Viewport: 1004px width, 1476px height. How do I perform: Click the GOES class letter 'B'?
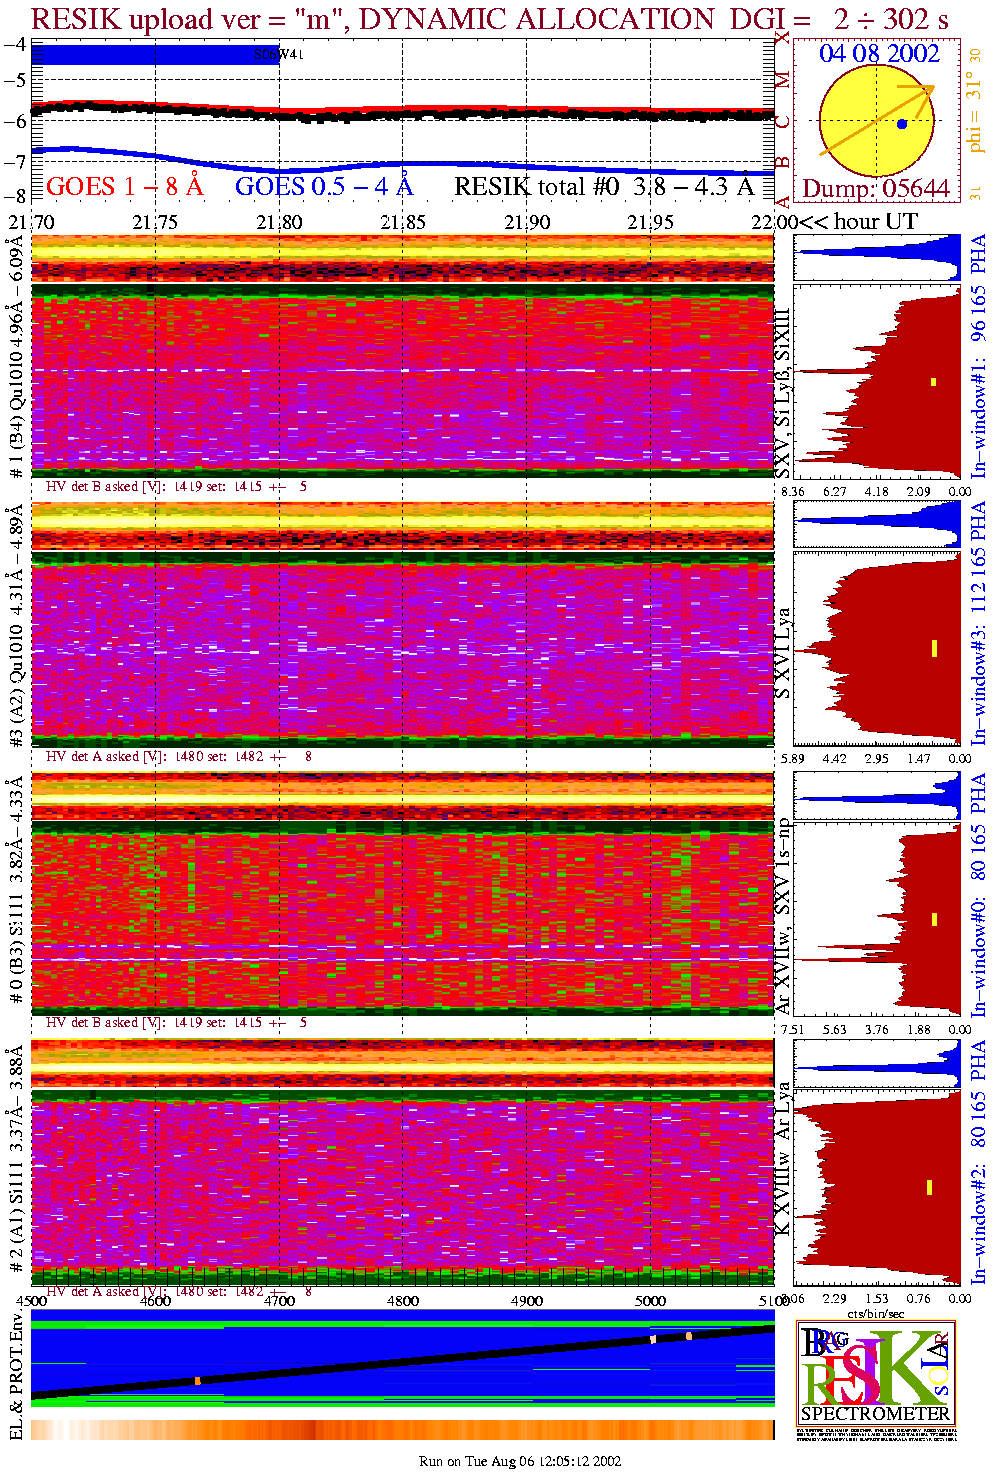point(783,162)
